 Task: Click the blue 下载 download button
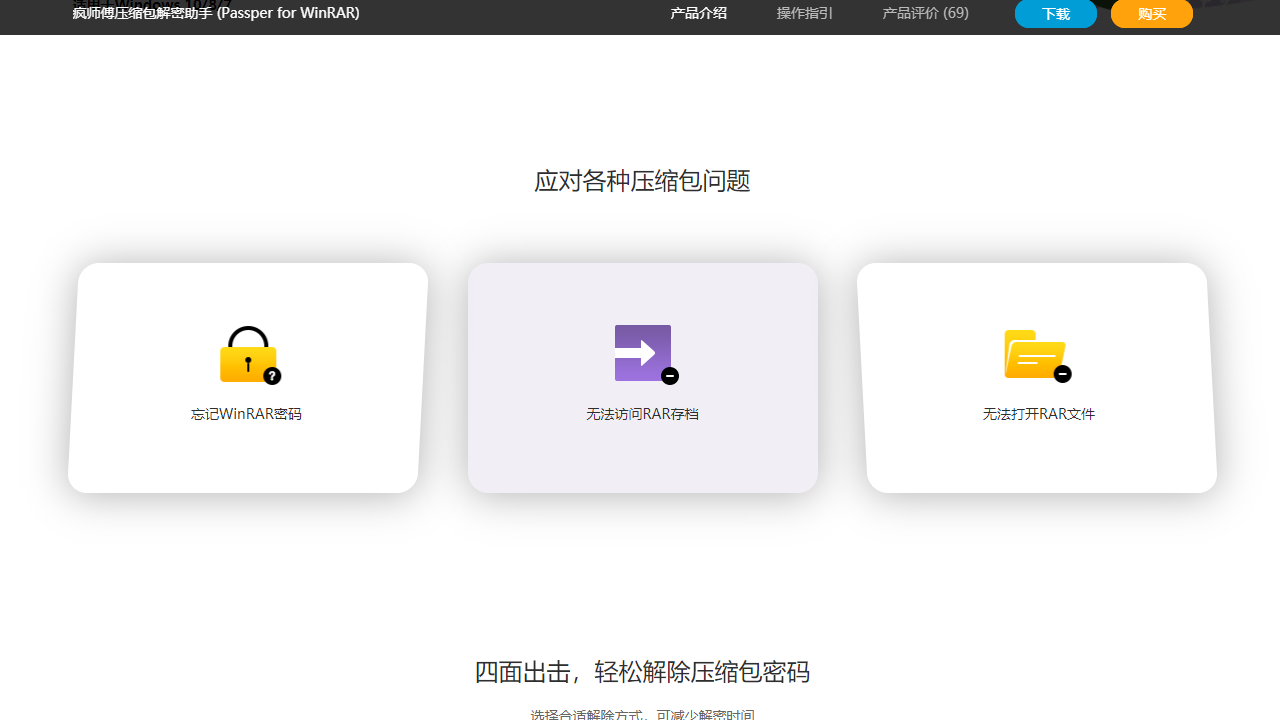(1055, 13)
